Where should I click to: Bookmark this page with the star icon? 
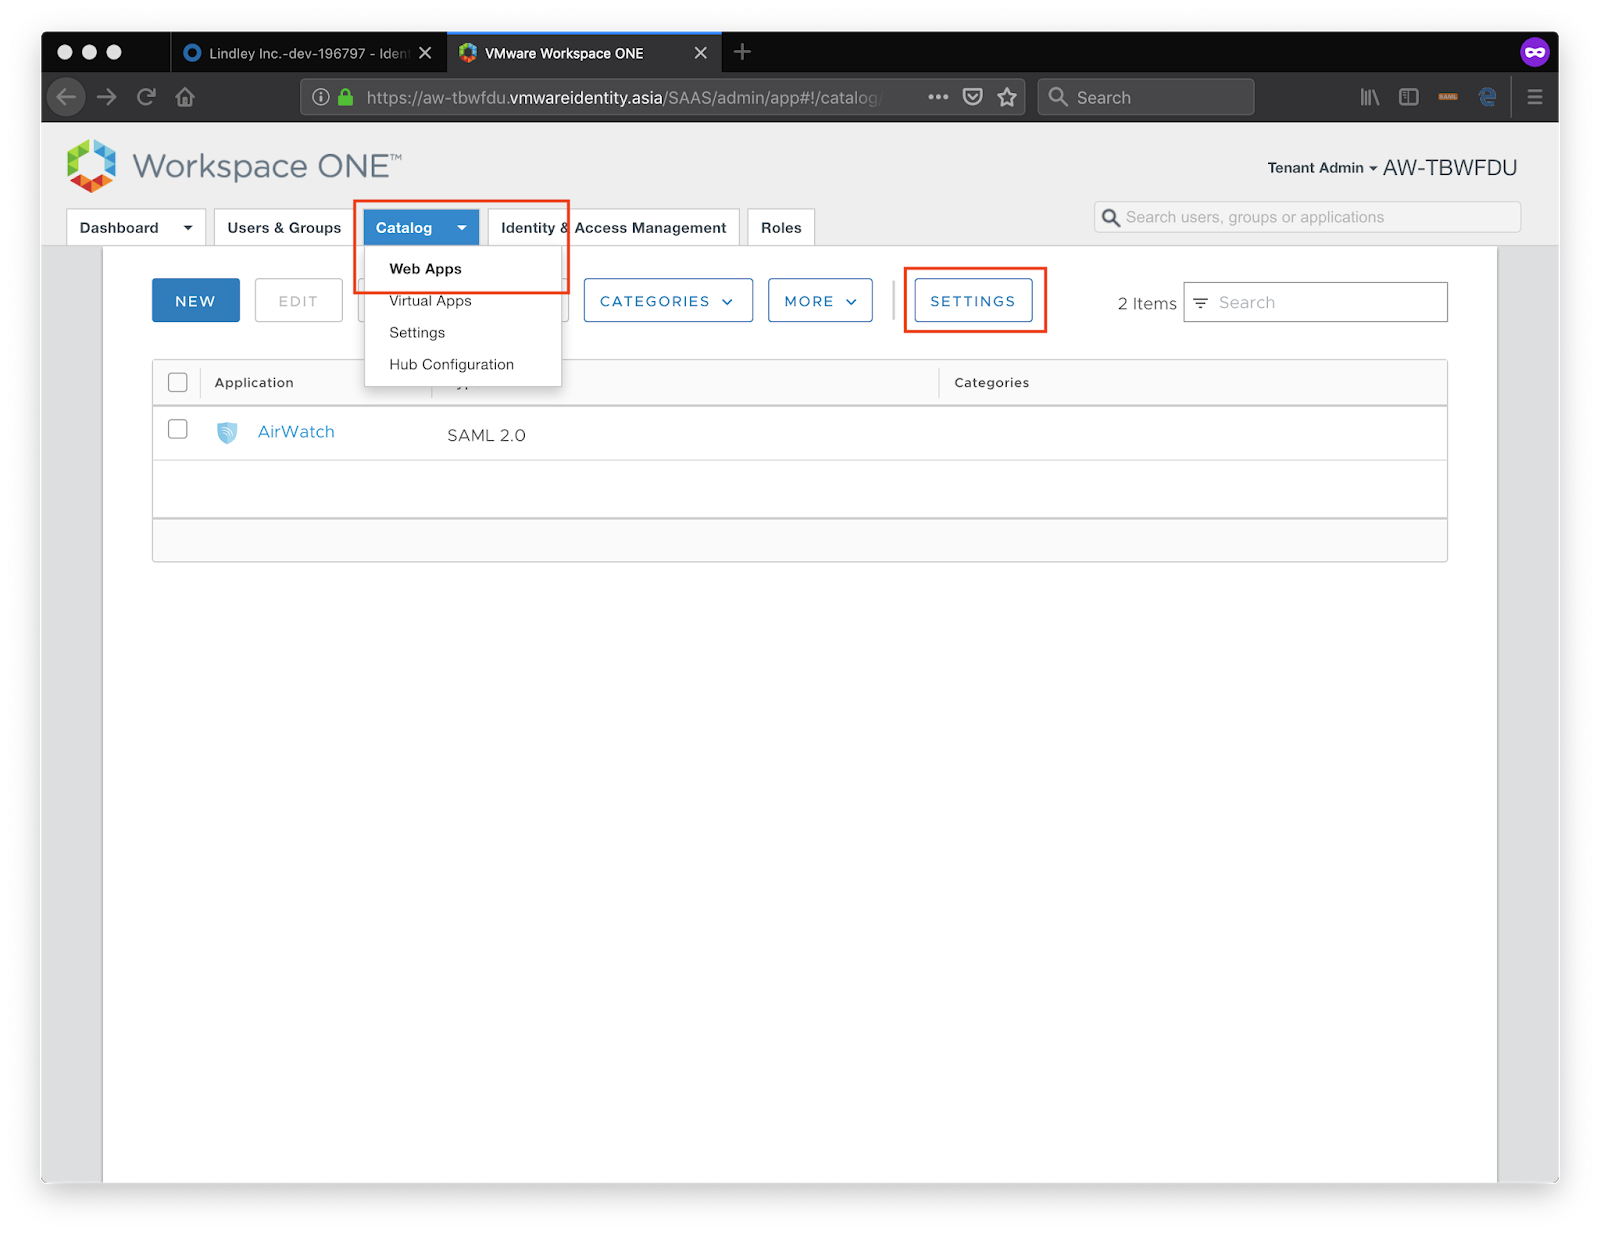coord(1007,97)
